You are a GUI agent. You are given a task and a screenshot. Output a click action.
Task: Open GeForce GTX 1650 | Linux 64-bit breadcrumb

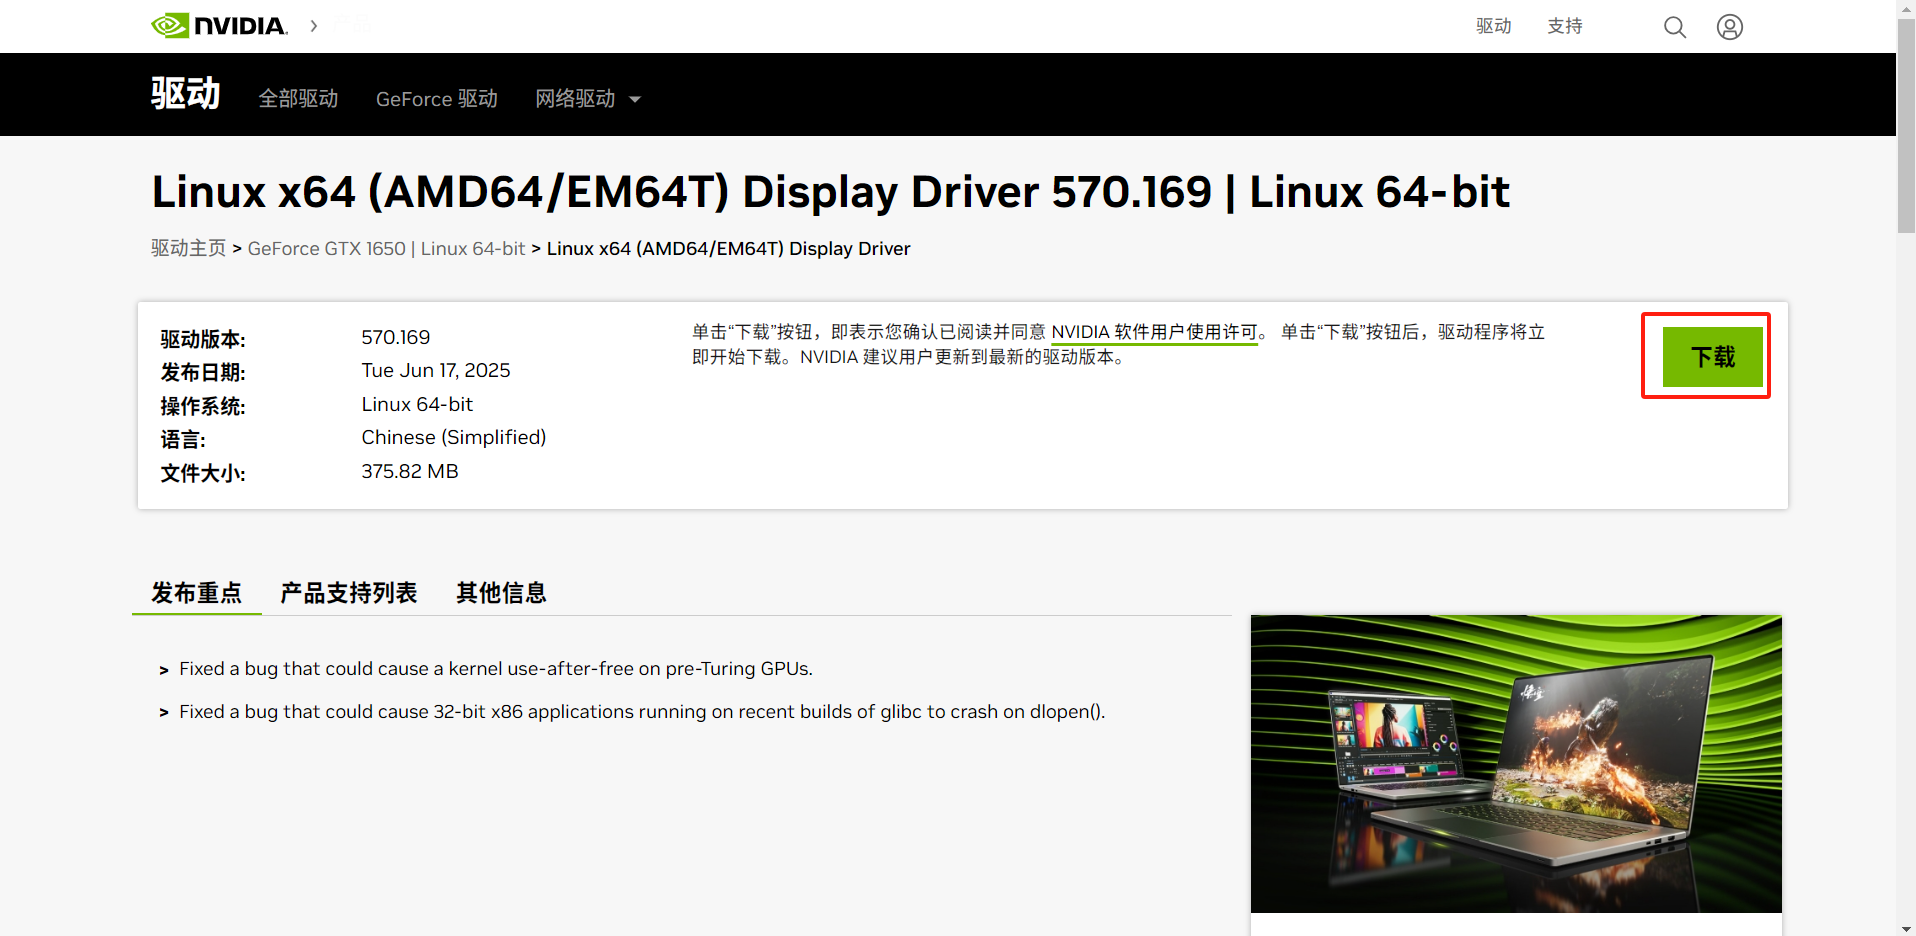[x=386, y=248]
